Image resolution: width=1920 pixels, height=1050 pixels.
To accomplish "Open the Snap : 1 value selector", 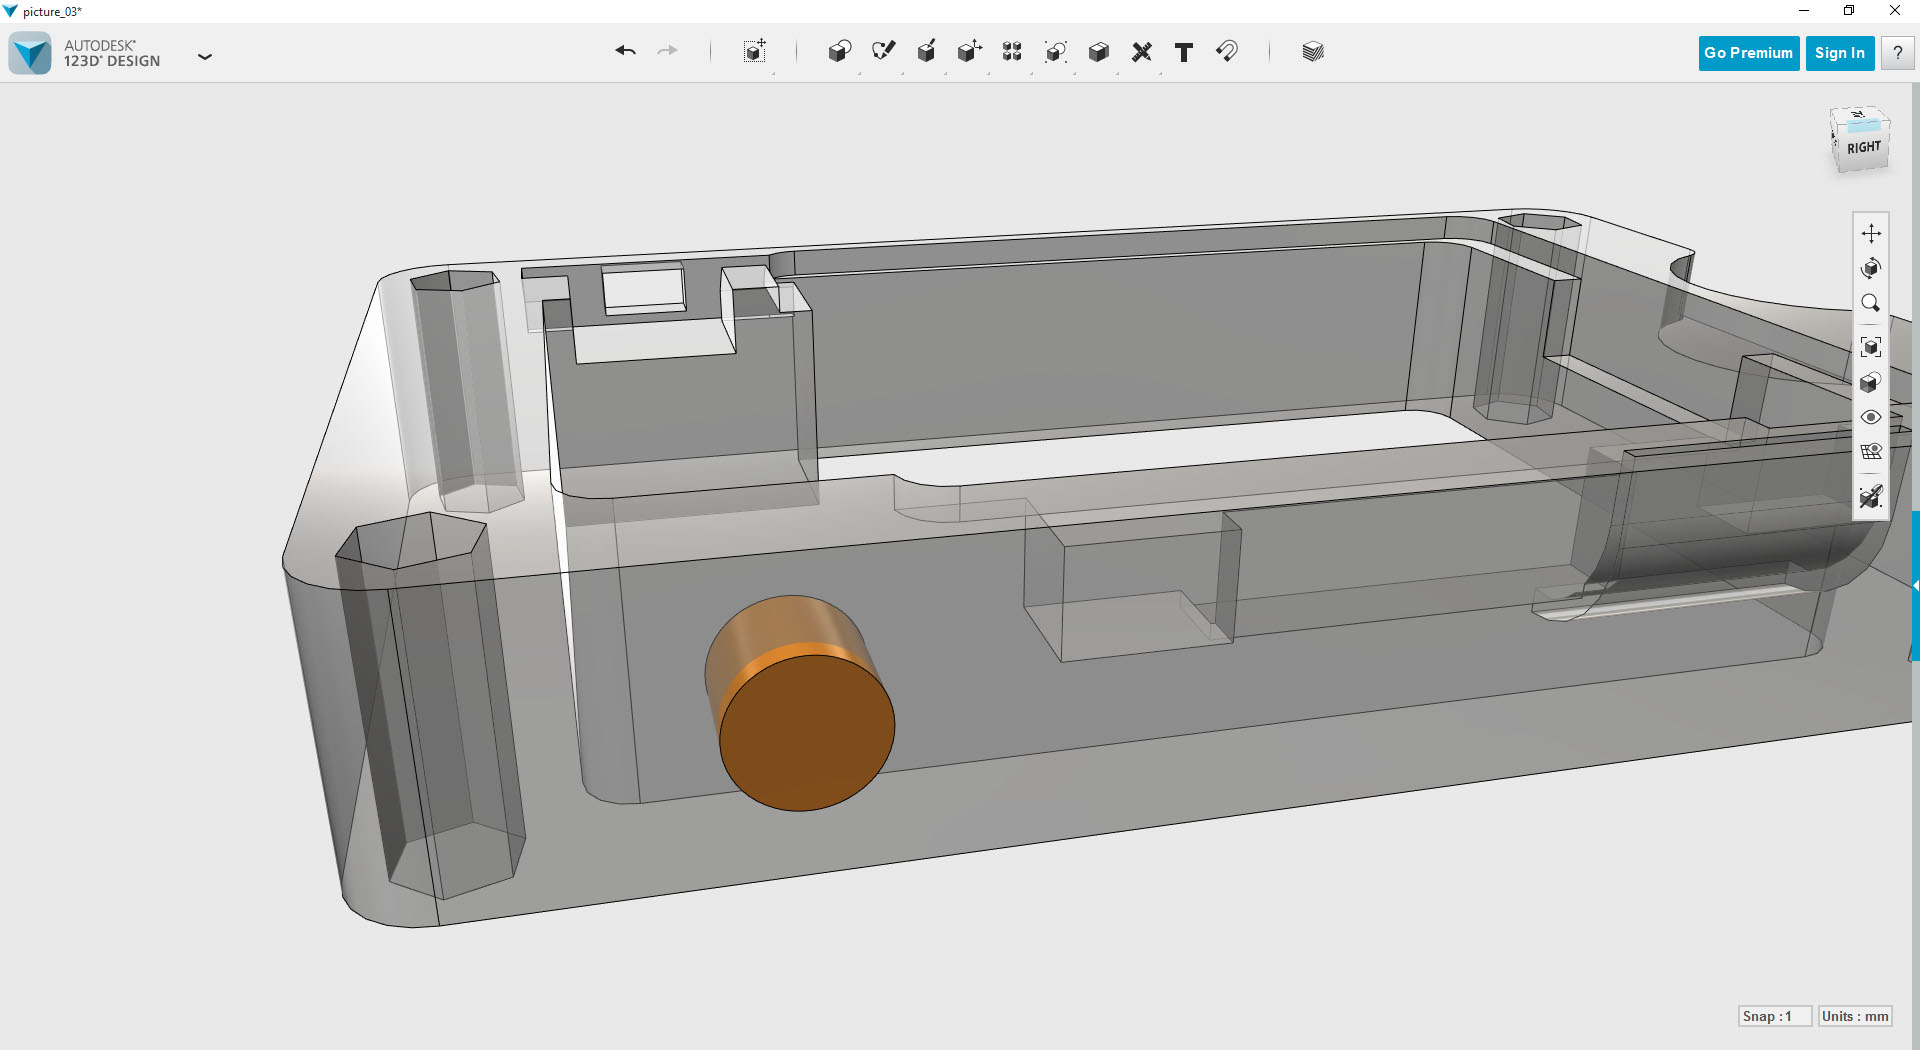I will pyautogui.click(x=1774, y=1016).
